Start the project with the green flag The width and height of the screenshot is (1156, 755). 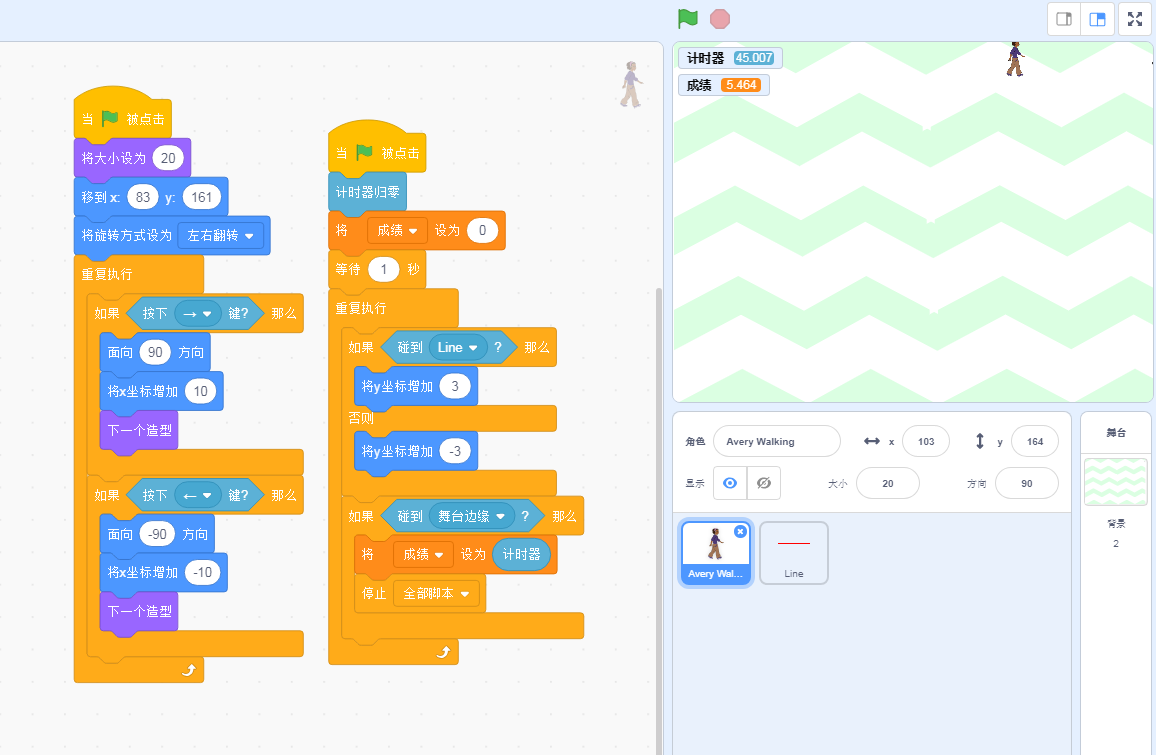pos(687,18)
